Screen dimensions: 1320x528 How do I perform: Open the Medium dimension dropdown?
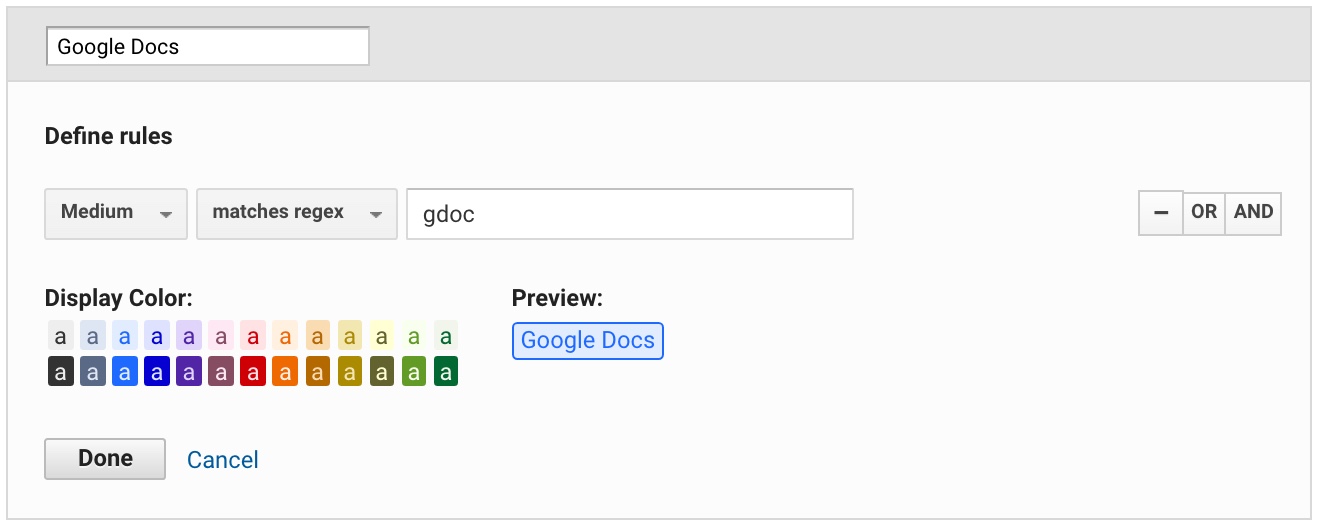click(116, 213)
